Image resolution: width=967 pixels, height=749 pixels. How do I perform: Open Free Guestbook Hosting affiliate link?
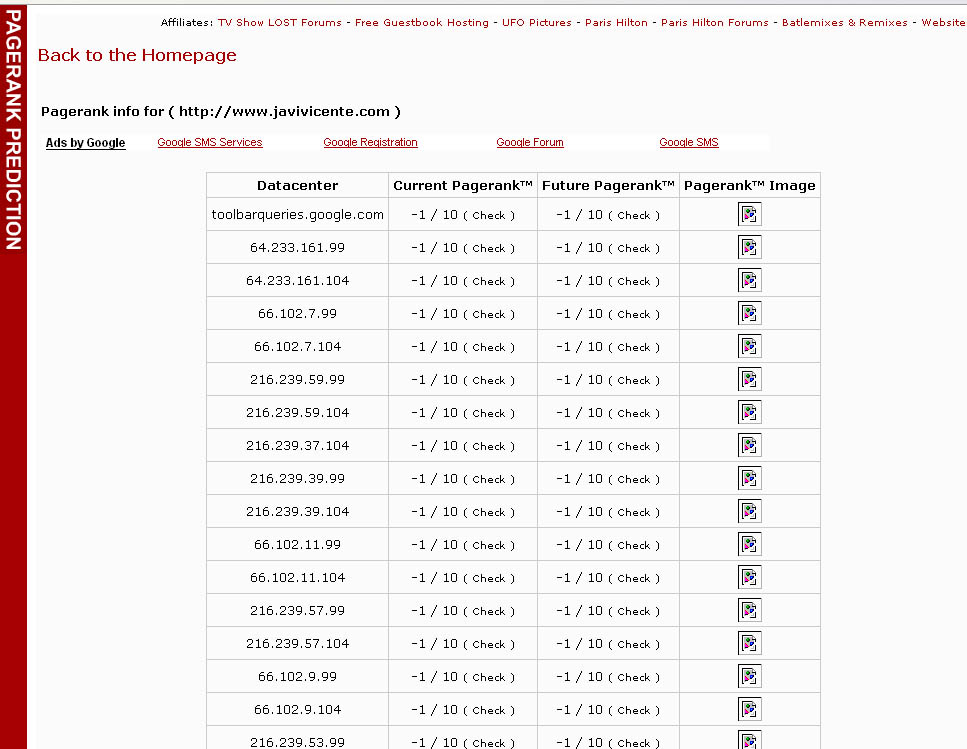422,22
